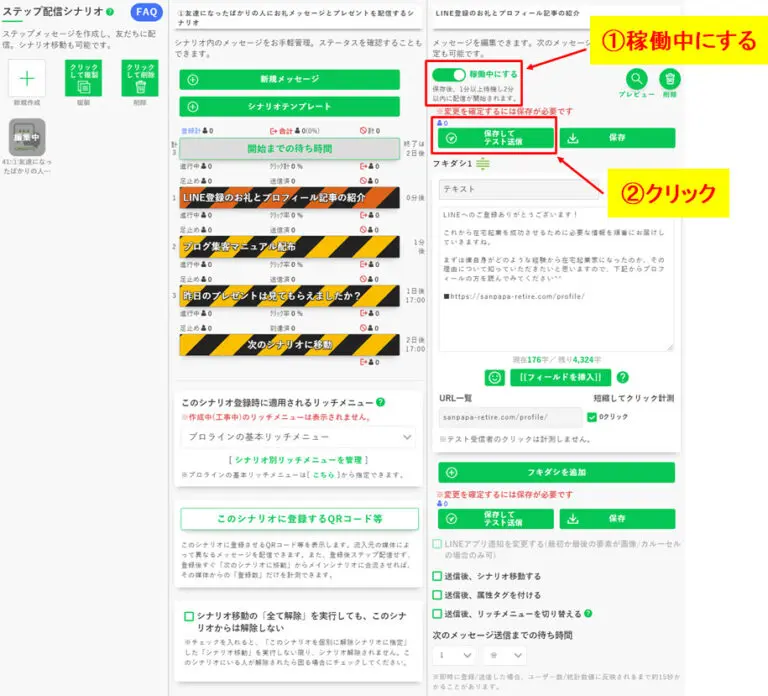Click the message delete trash icon
Viewport: 768px width, 696px height.
(x=670, y=78)
